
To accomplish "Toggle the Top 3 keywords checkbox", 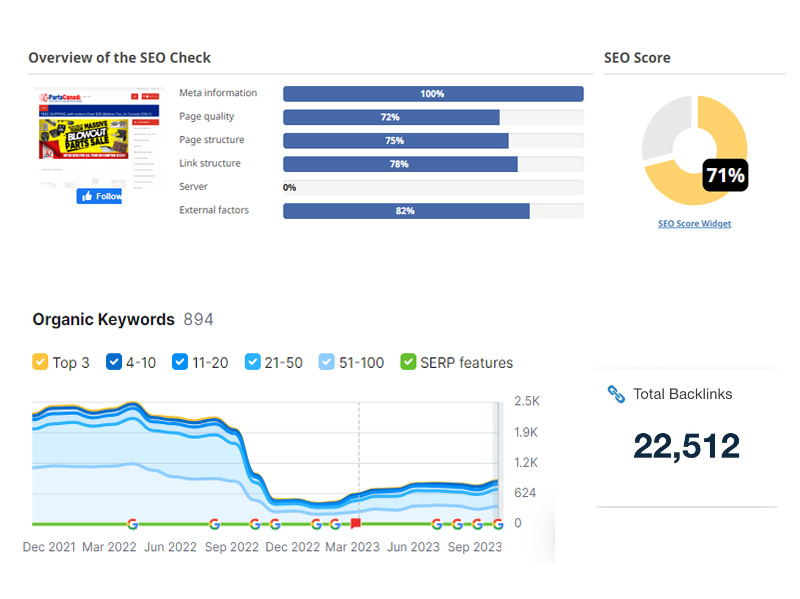I will coord(40,362).
